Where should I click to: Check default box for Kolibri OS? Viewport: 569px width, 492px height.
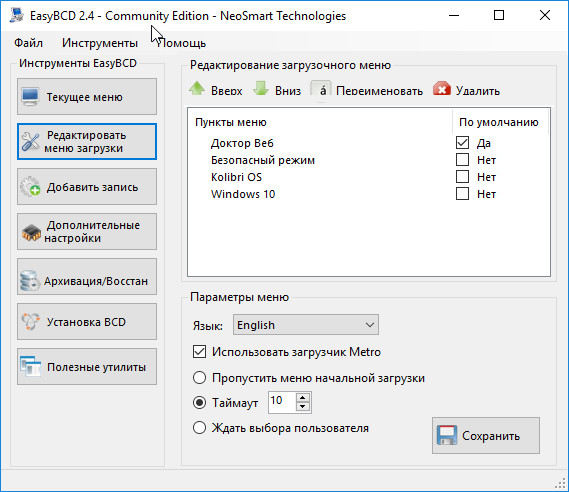tap(462, 177)
